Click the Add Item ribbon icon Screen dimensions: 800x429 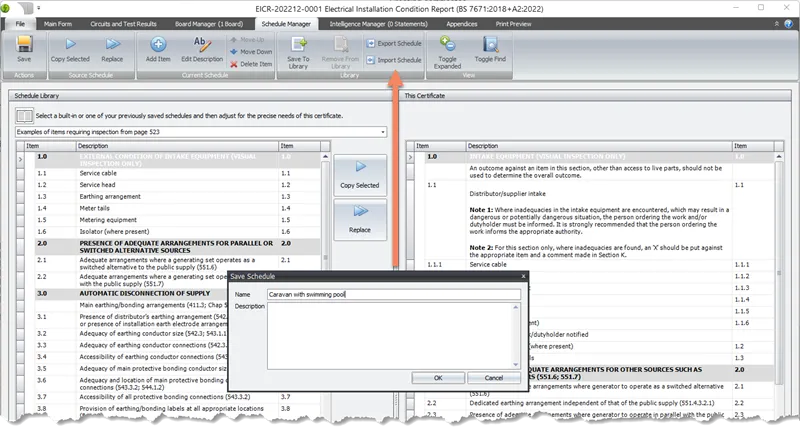point(158,49)
